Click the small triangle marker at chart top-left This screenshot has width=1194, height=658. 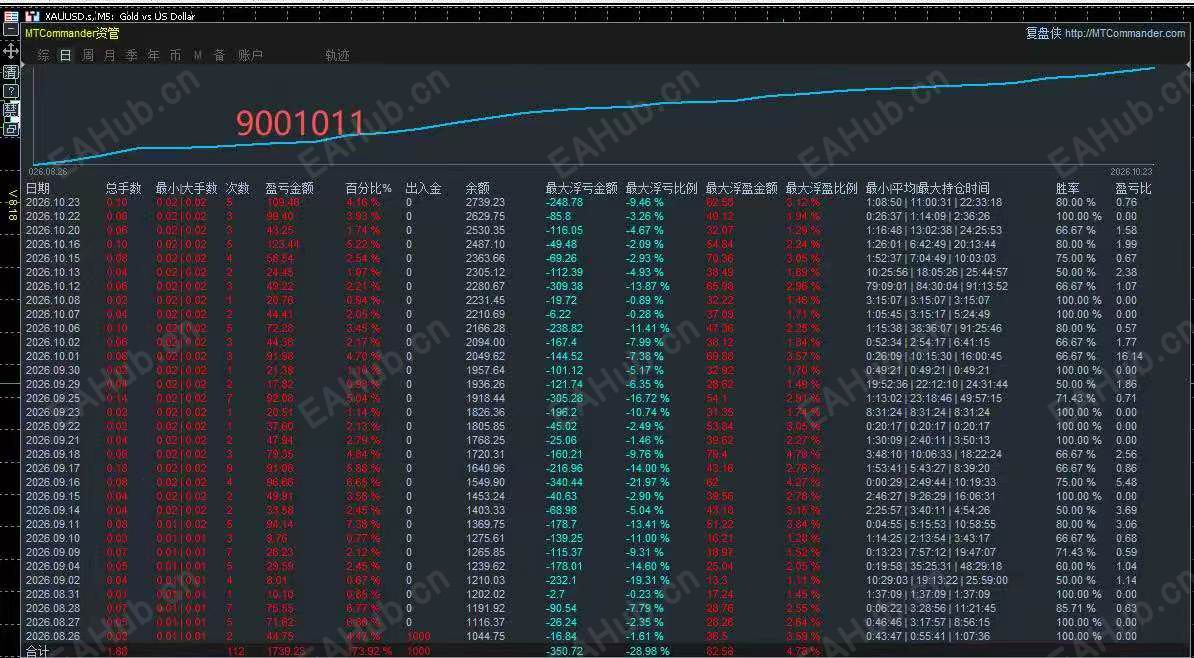coord(22,66)
